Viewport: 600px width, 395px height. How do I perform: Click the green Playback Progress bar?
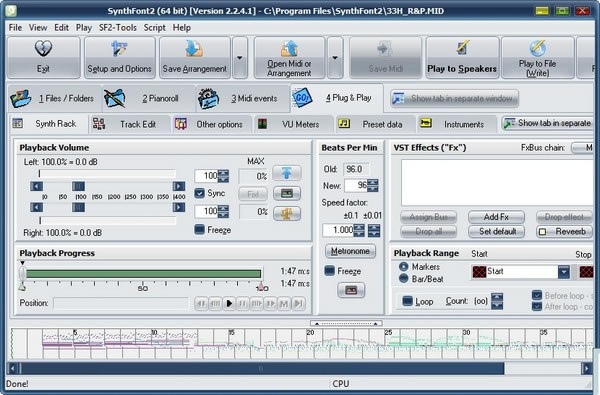click(143, 273)
